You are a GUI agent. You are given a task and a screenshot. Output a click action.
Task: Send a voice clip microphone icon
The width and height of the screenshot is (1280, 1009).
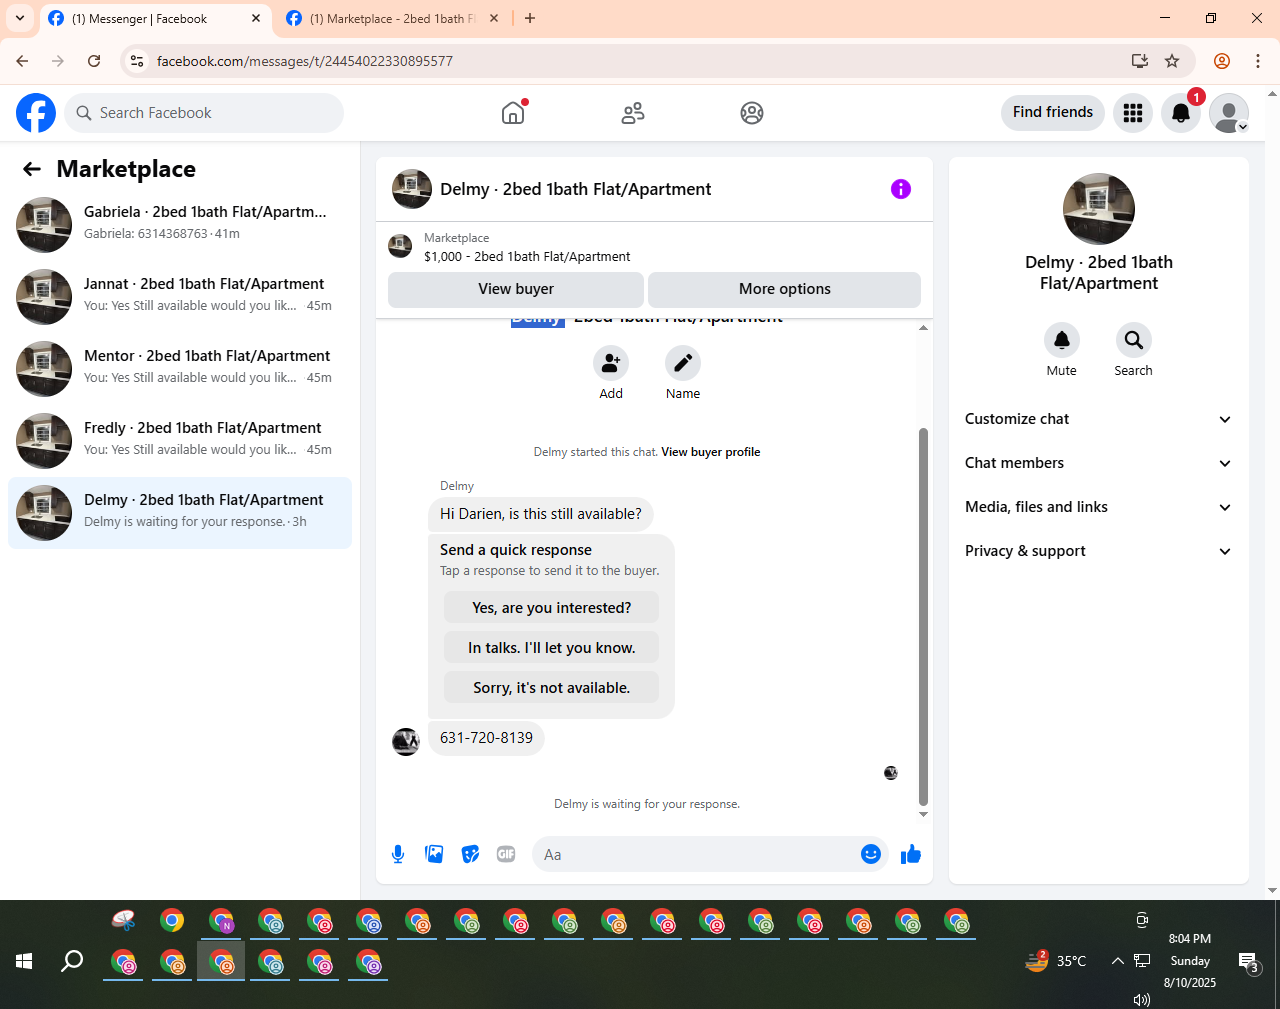(x=398, y=854)
